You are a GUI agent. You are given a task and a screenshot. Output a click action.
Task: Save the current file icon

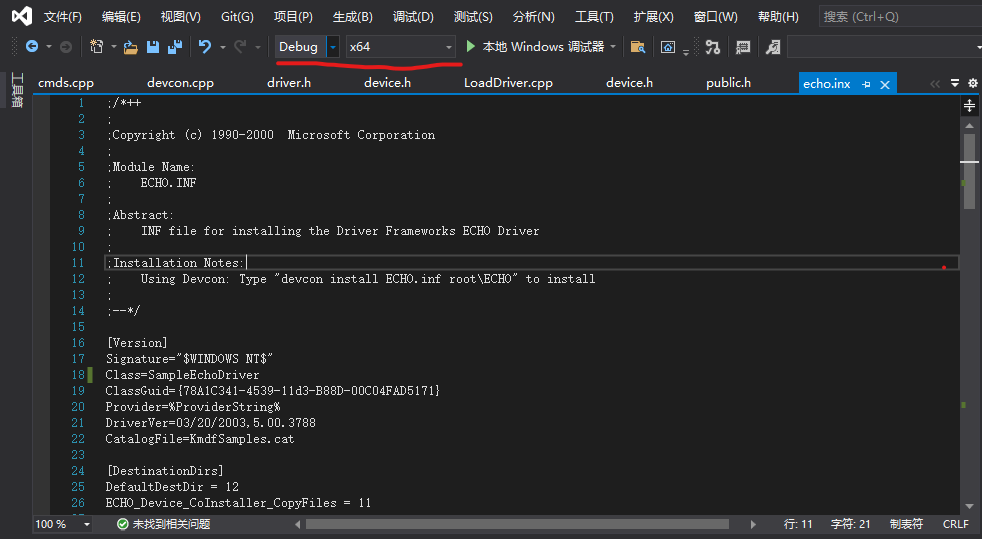[x=153, y=47]
